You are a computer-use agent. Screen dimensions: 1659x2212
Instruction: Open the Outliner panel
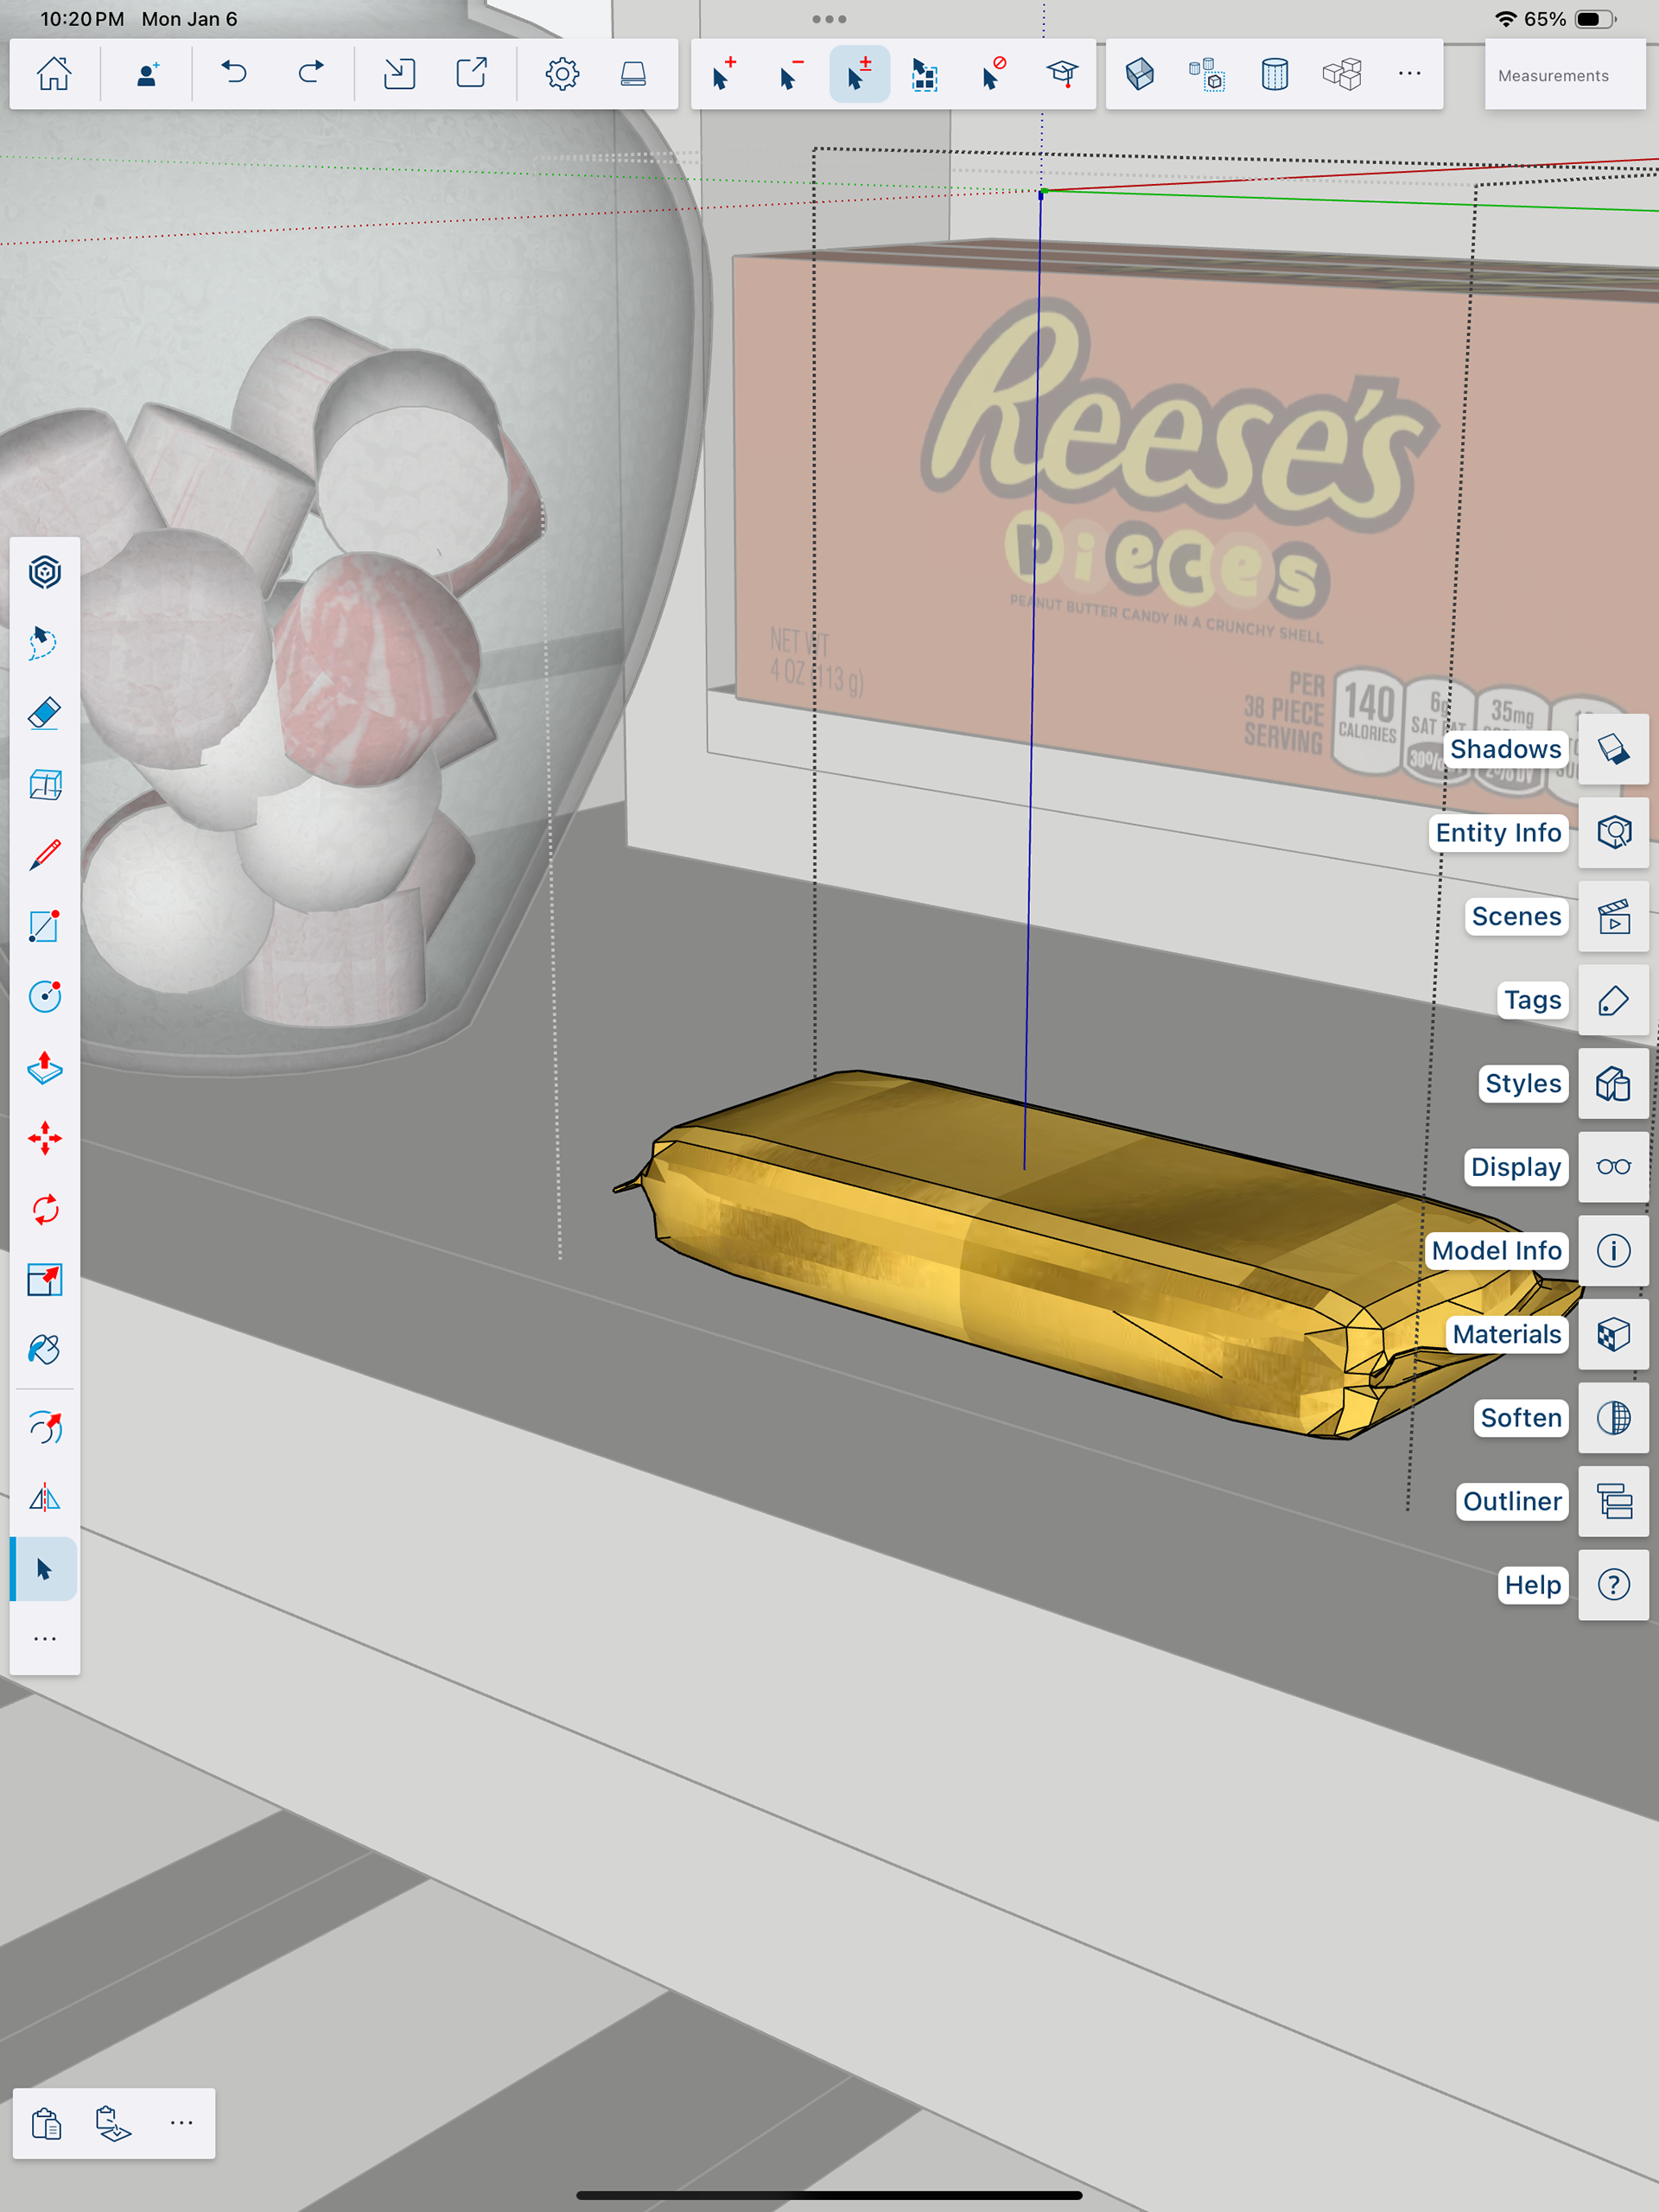1613,1501
